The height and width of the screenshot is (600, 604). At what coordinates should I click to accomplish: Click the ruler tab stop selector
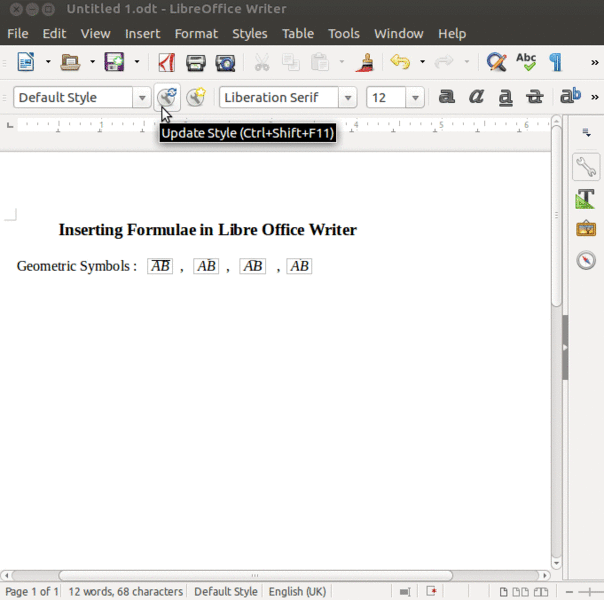click(10, 125)
